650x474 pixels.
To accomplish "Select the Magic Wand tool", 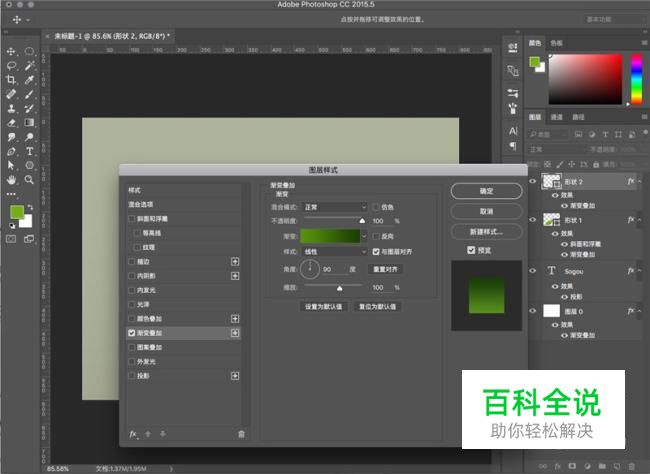I will [29, 66].
